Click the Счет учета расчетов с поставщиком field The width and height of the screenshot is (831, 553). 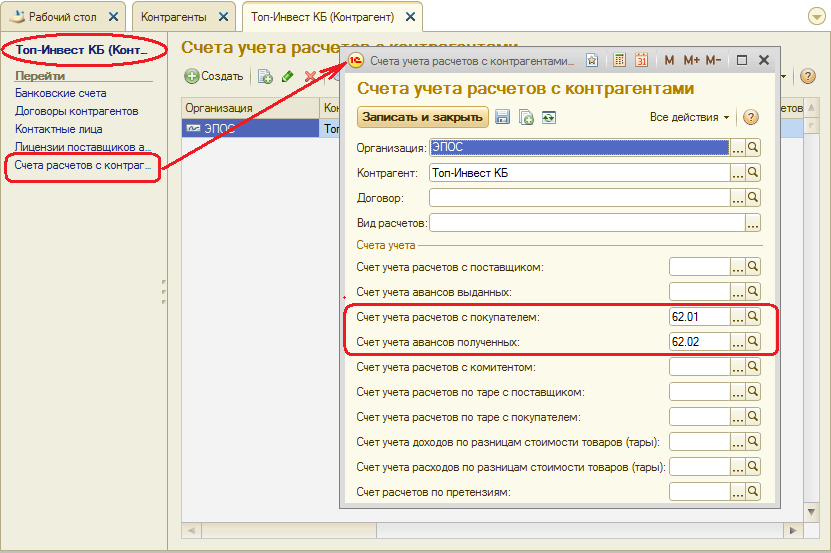698,266
